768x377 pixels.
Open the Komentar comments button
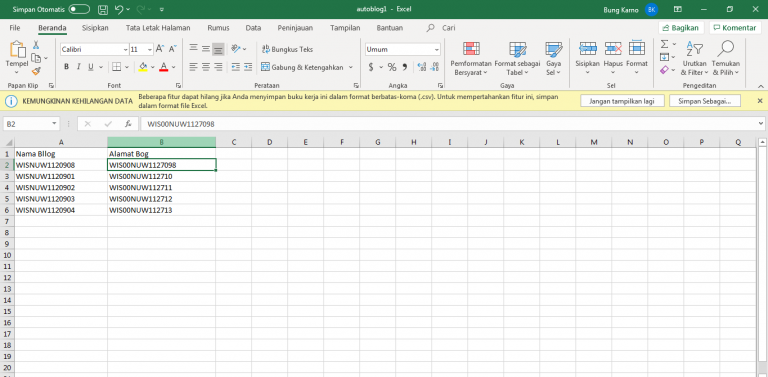click(x=735, y=28)
